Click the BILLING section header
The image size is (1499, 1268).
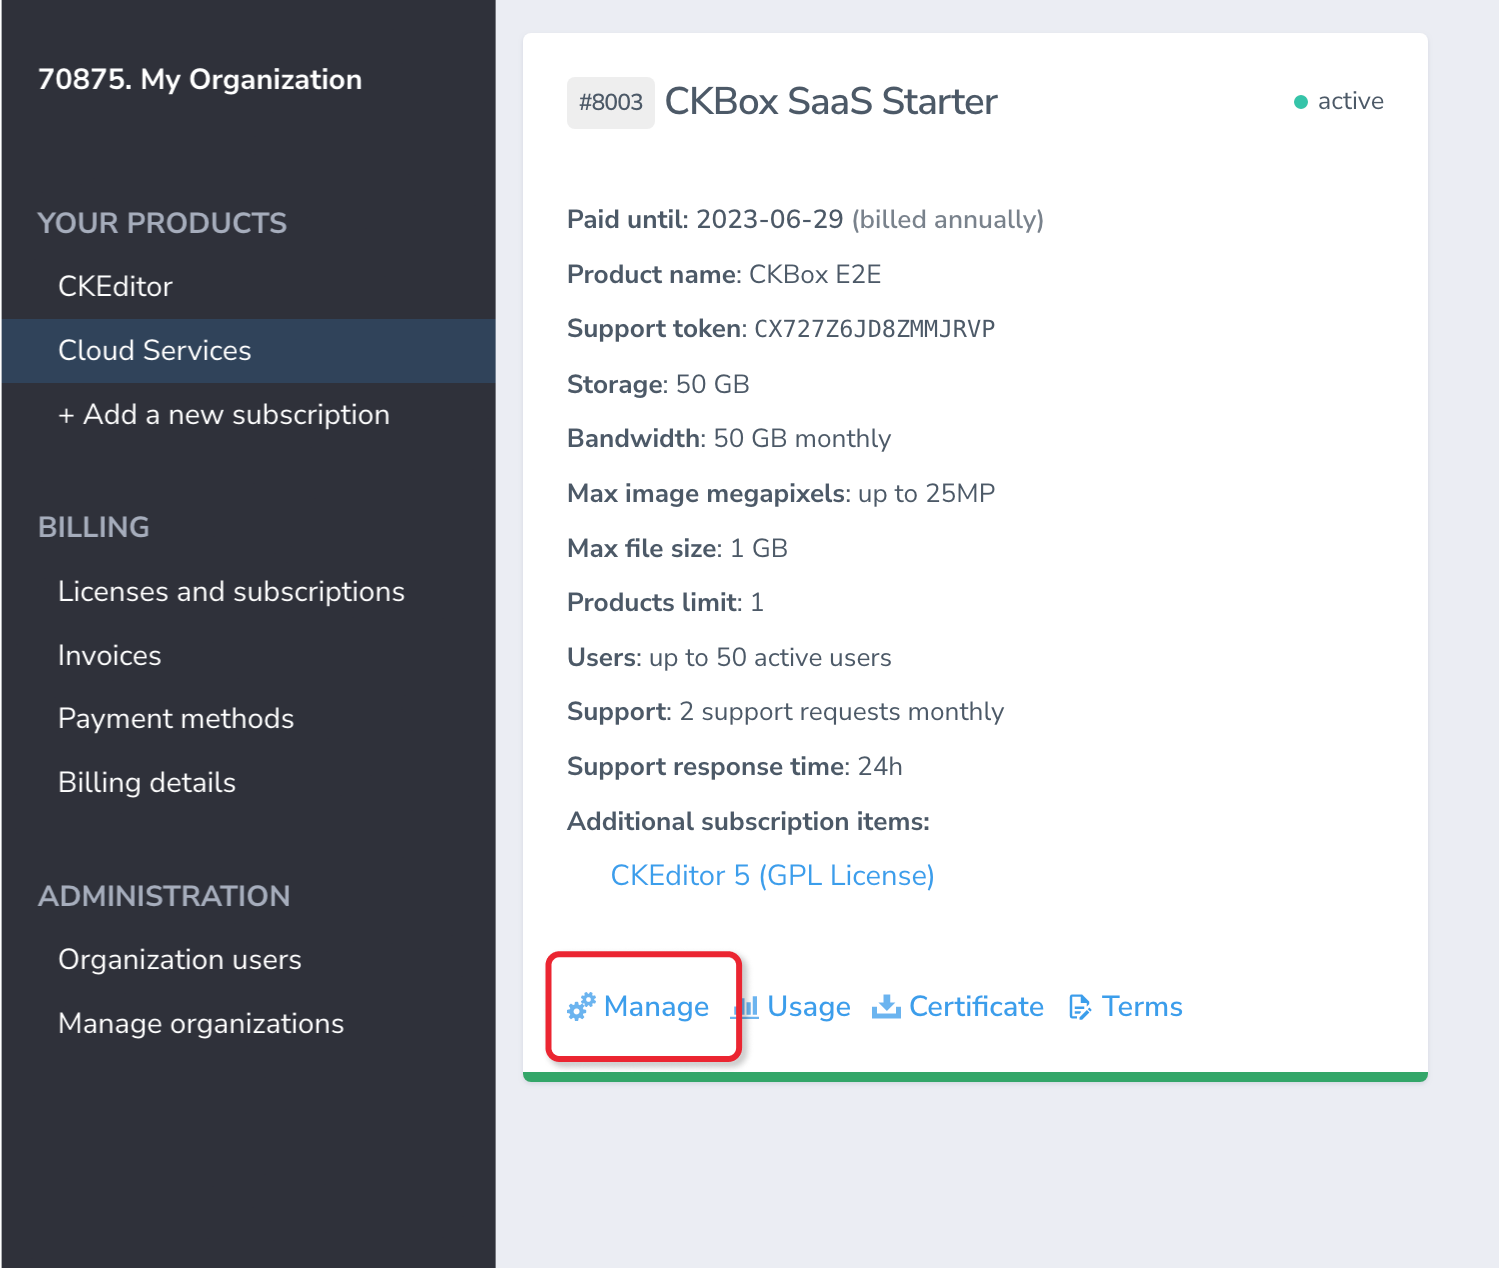coord(94,527)
